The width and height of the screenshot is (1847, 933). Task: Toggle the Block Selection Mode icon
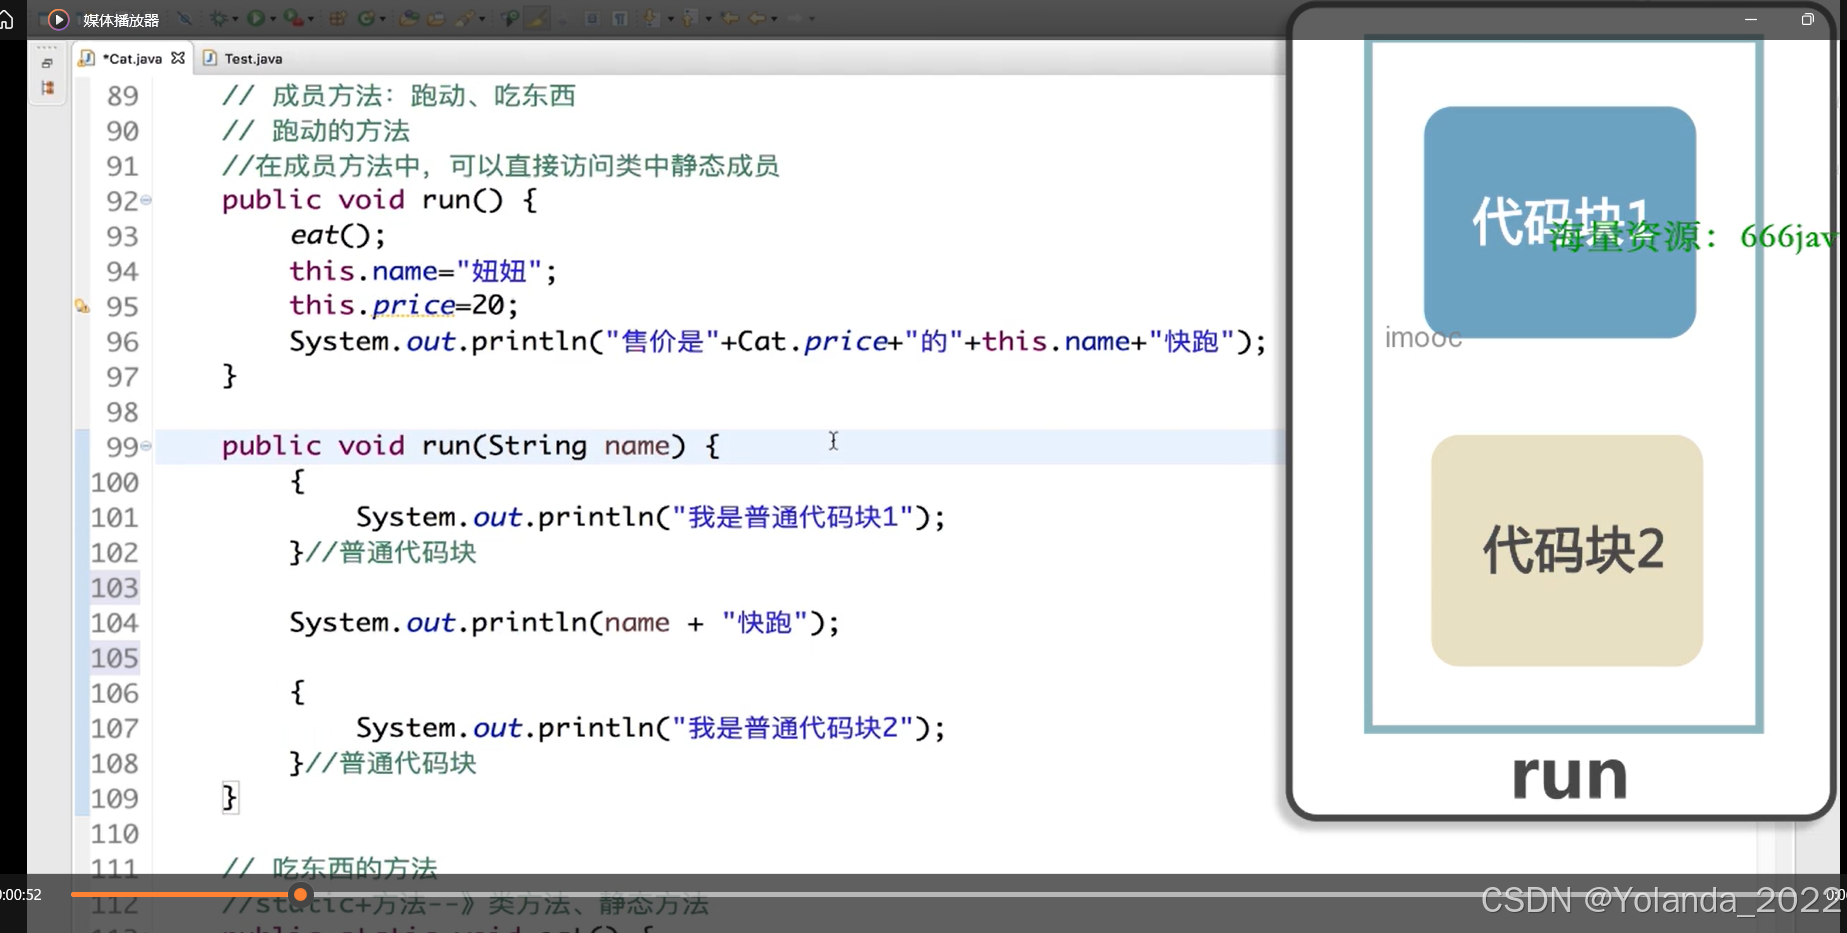[592, 18]
